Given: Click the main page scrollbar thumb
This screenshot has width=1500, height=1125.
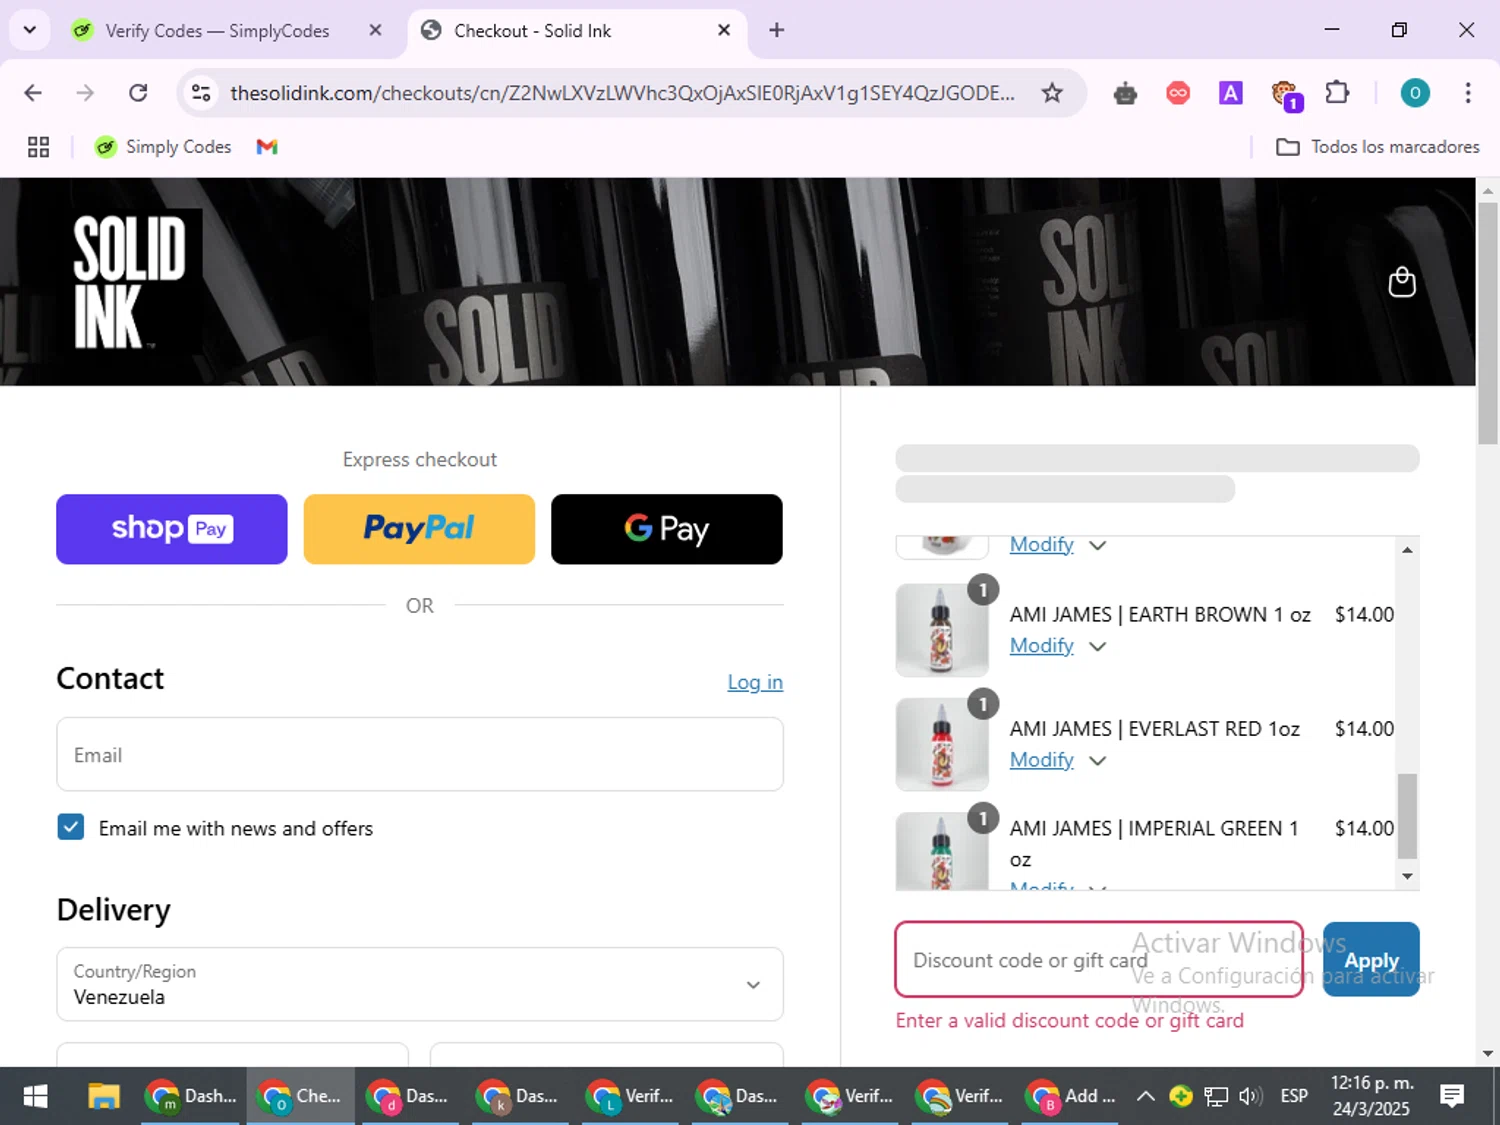Looking at the screenshot, I should click(1488, 322).
